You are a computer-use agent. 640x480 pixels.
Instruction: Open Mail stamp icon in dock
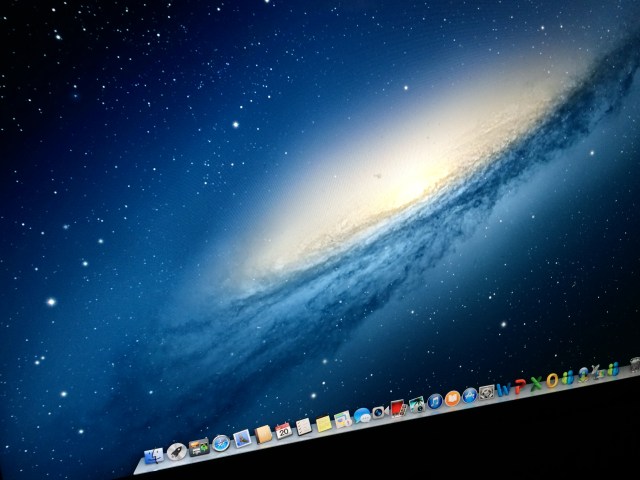pos(241,438)
